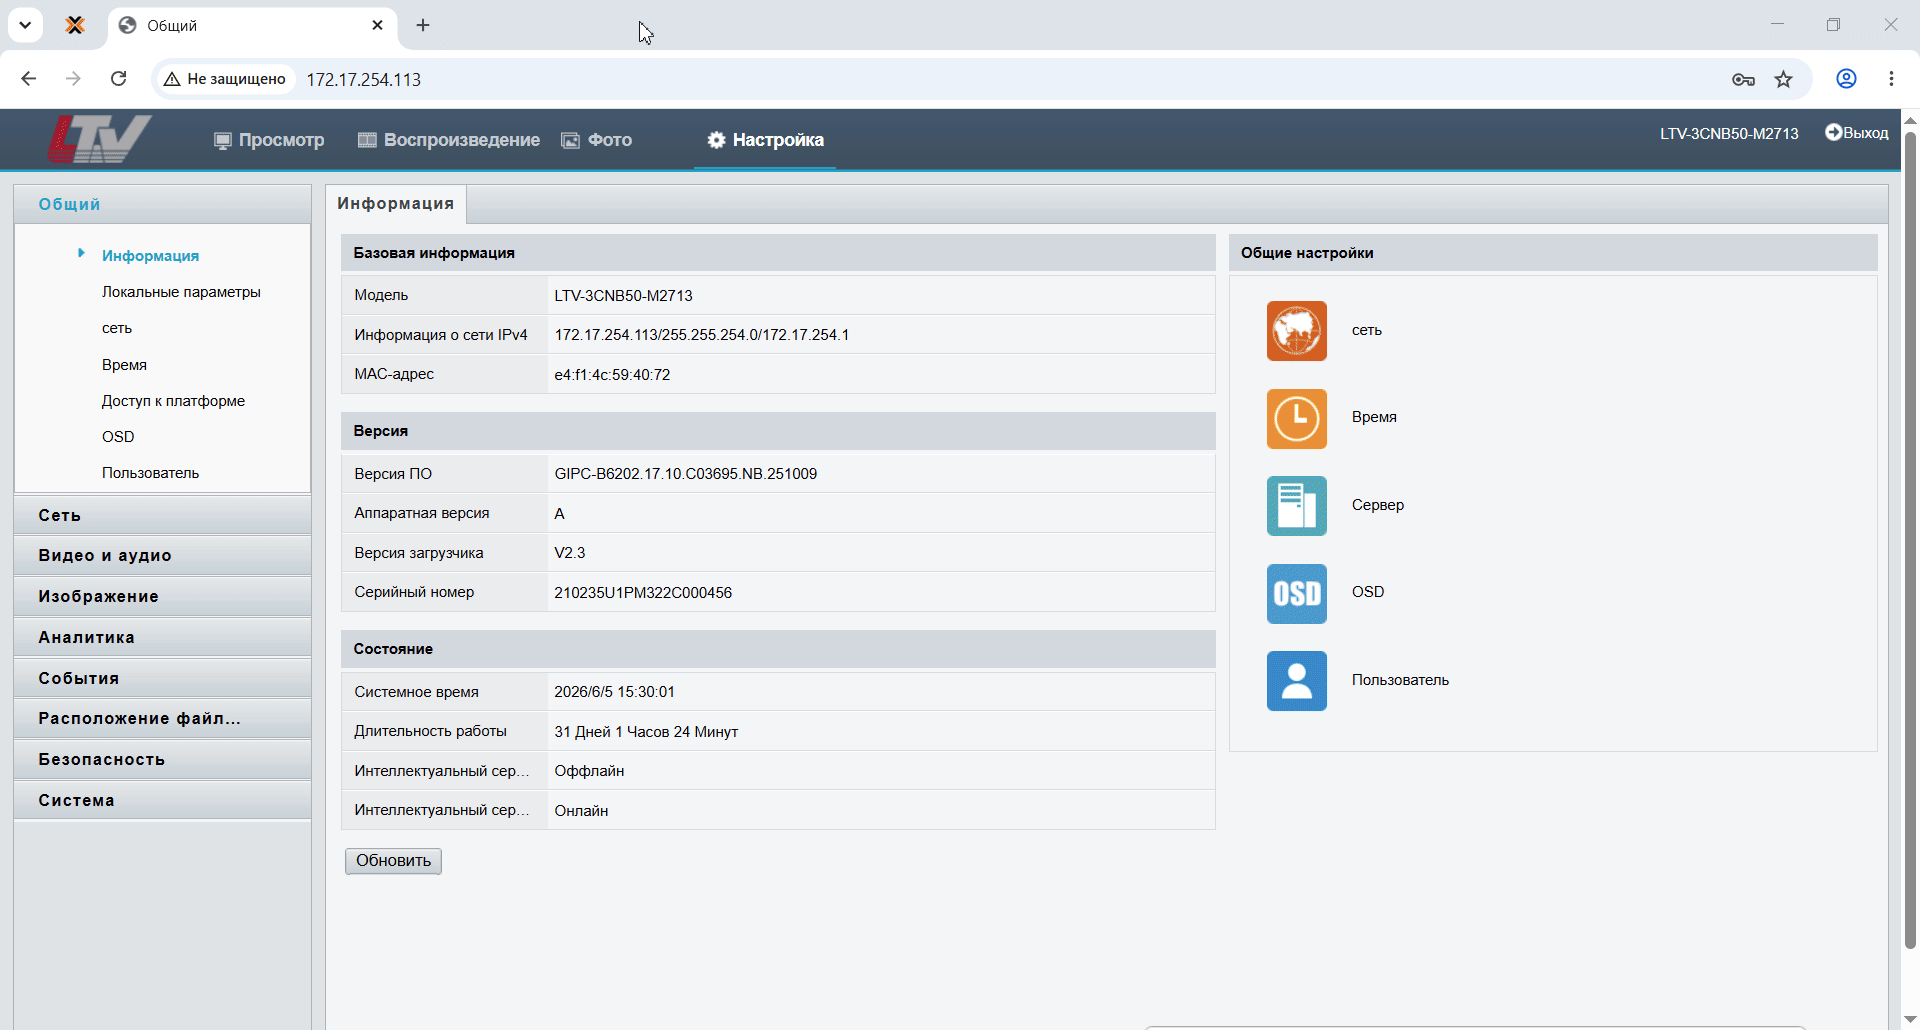Expand the Сеть section in sidebar

point(162,515)
